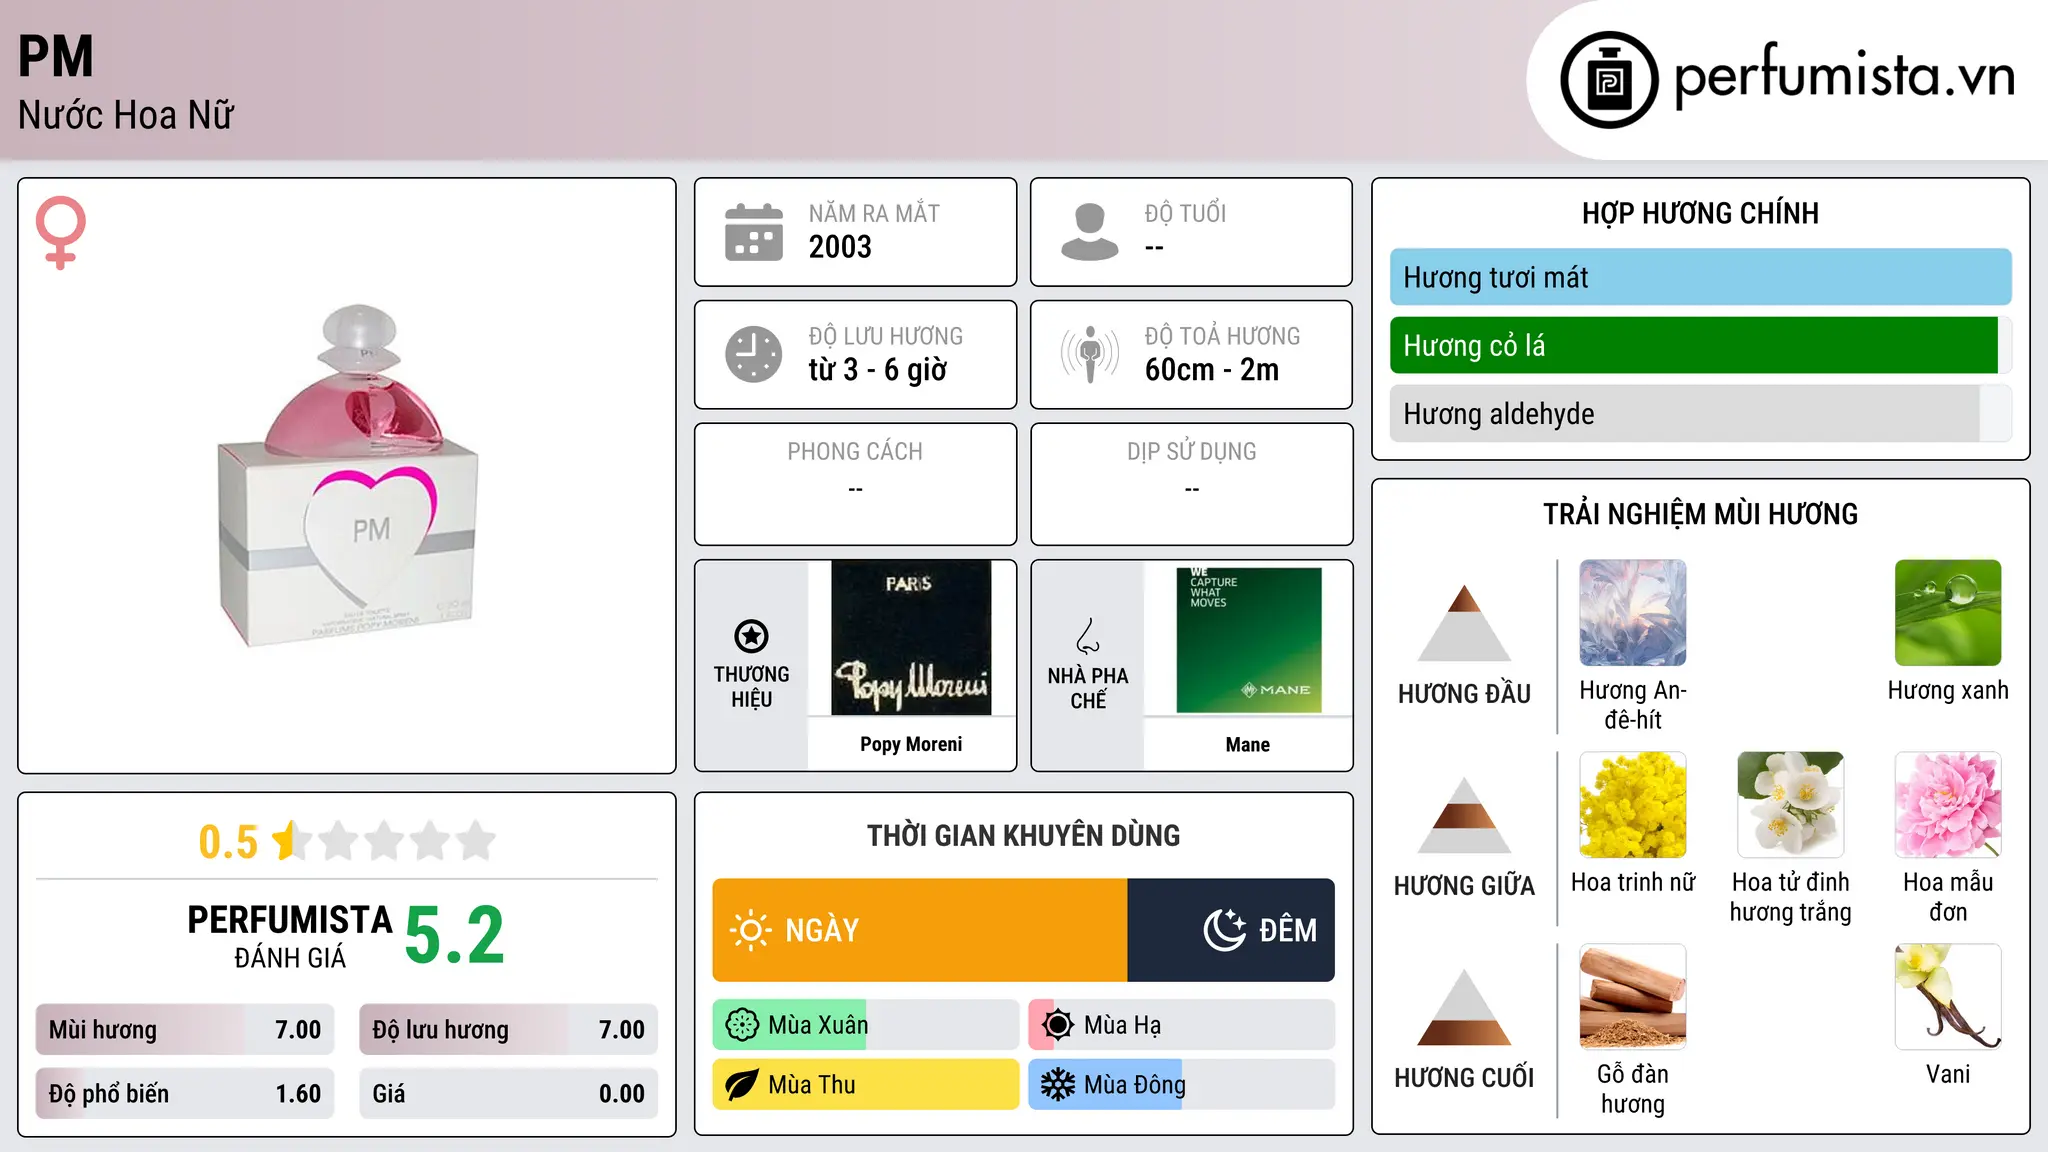Click the clock icon for Độ Lưu Hương
2048x1152 pixels.
(x=754, y=354)
